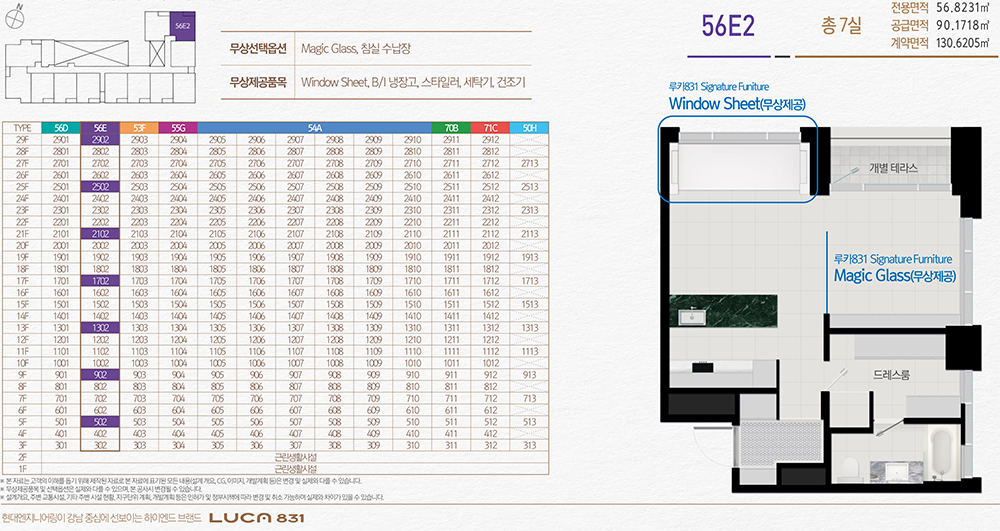
Task: Select the purple 56E type header
Action: coord(100,128)
